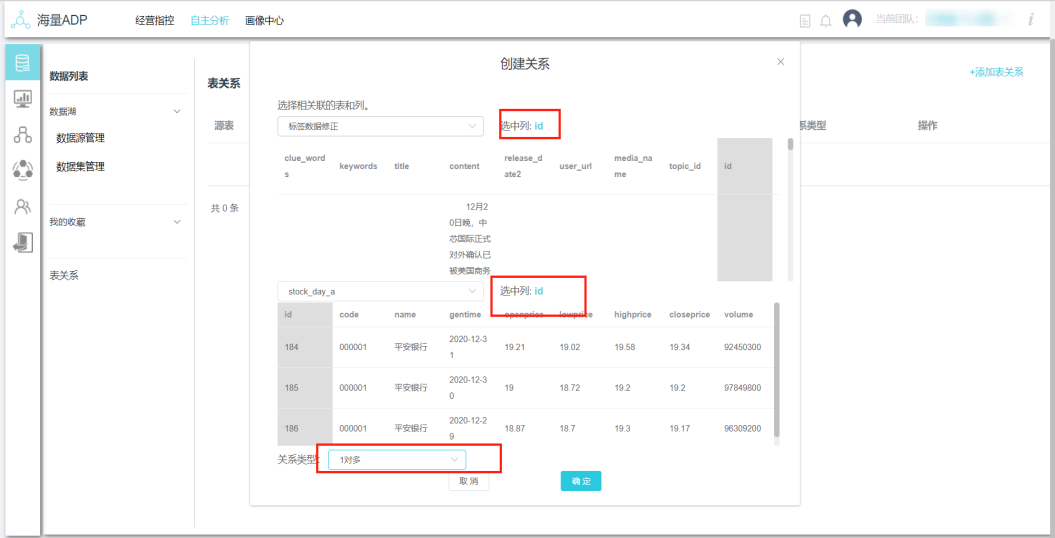Click the chart dashboard sidebar icon
Screen dimensions: 1055x538
22,98
